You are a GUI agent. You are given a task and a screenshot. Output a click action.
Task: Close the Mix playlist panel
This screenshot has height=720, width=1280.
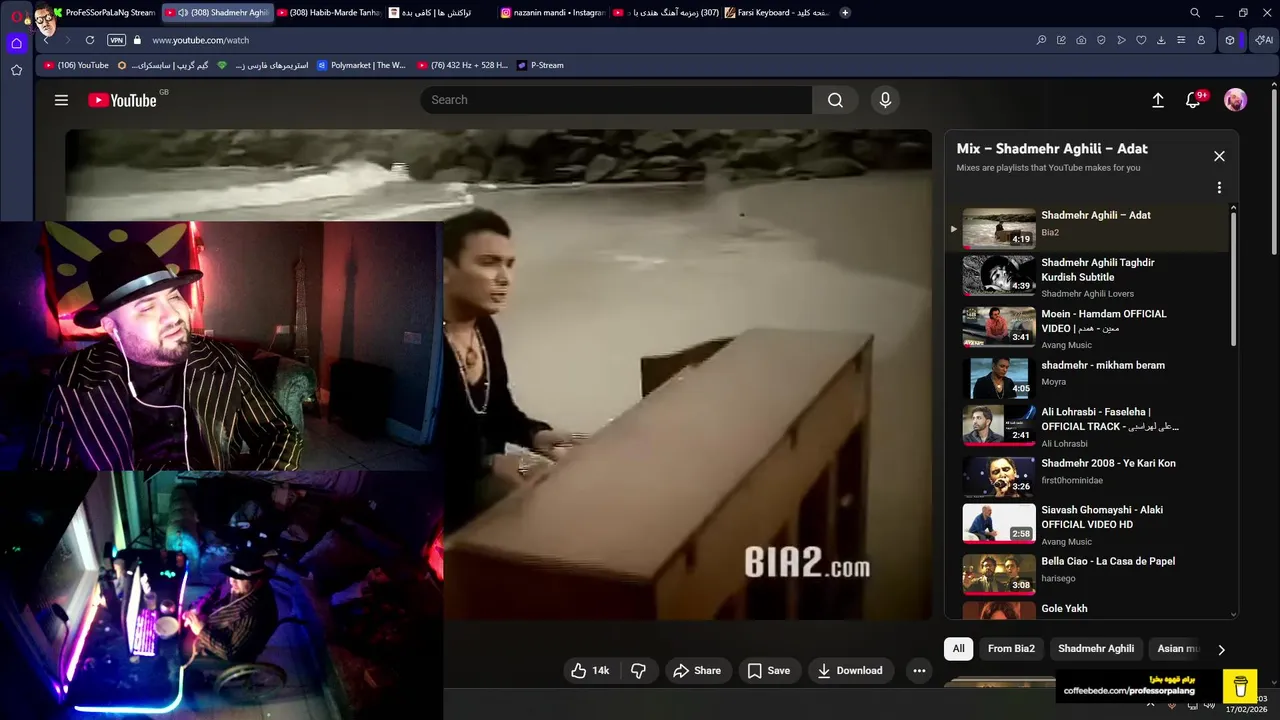pyautogui.click(x=1219, y=156)
